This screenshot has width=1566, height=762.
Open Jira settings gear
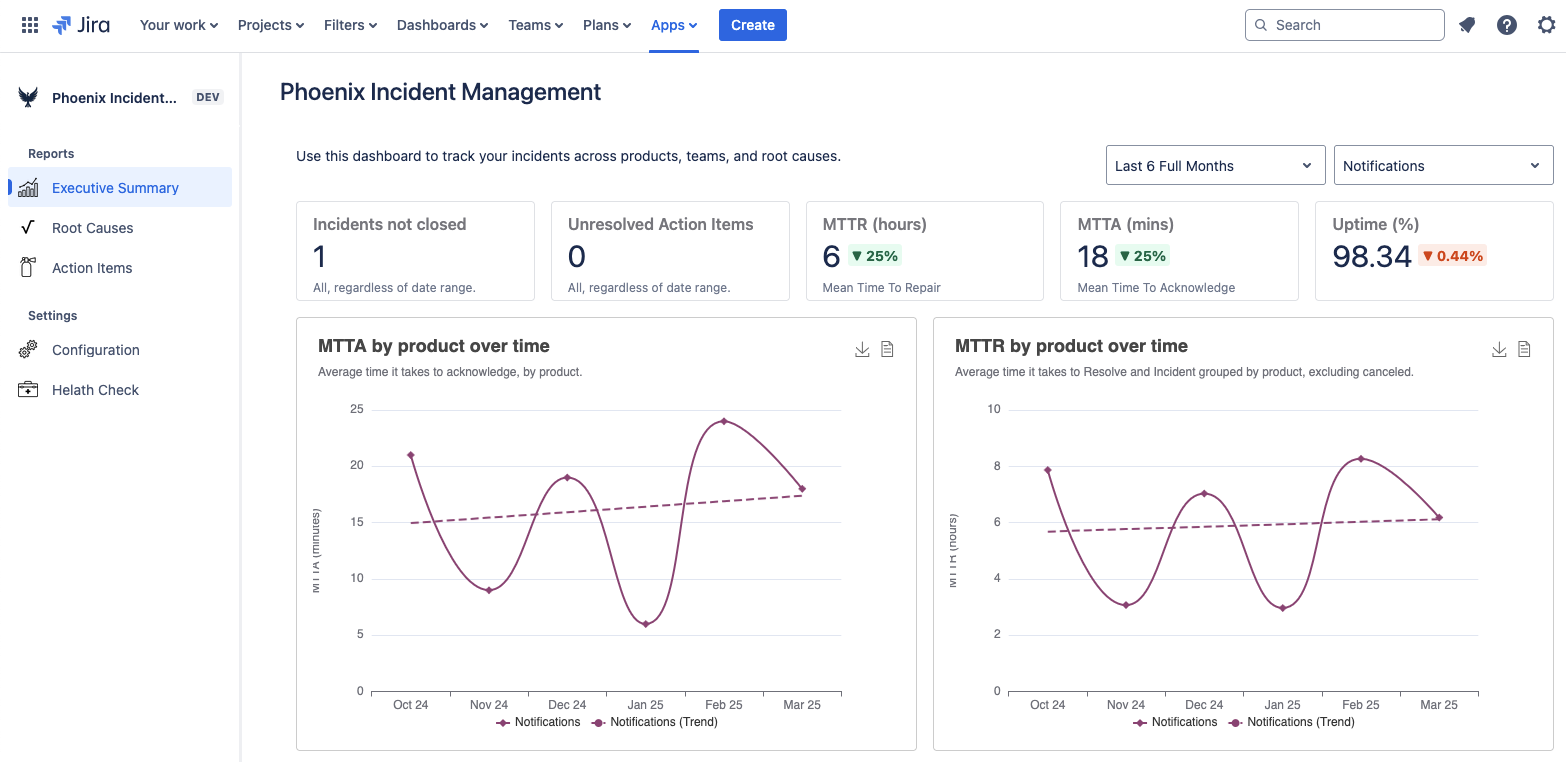pyautogui.click(x=1547, y=24)
